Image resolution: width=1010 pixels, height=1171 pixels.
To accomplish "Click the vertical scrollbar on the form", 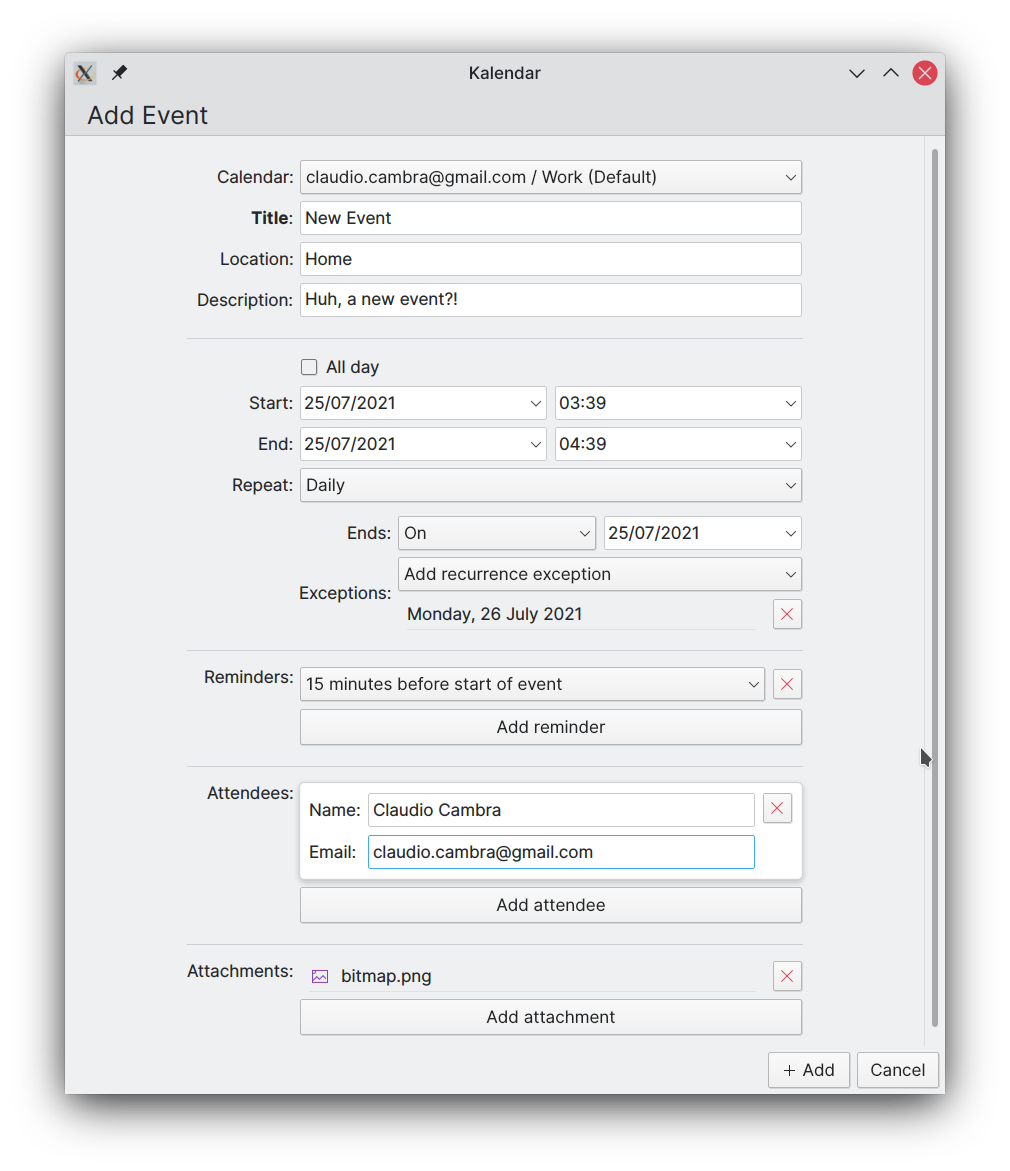I will point(935,588).
